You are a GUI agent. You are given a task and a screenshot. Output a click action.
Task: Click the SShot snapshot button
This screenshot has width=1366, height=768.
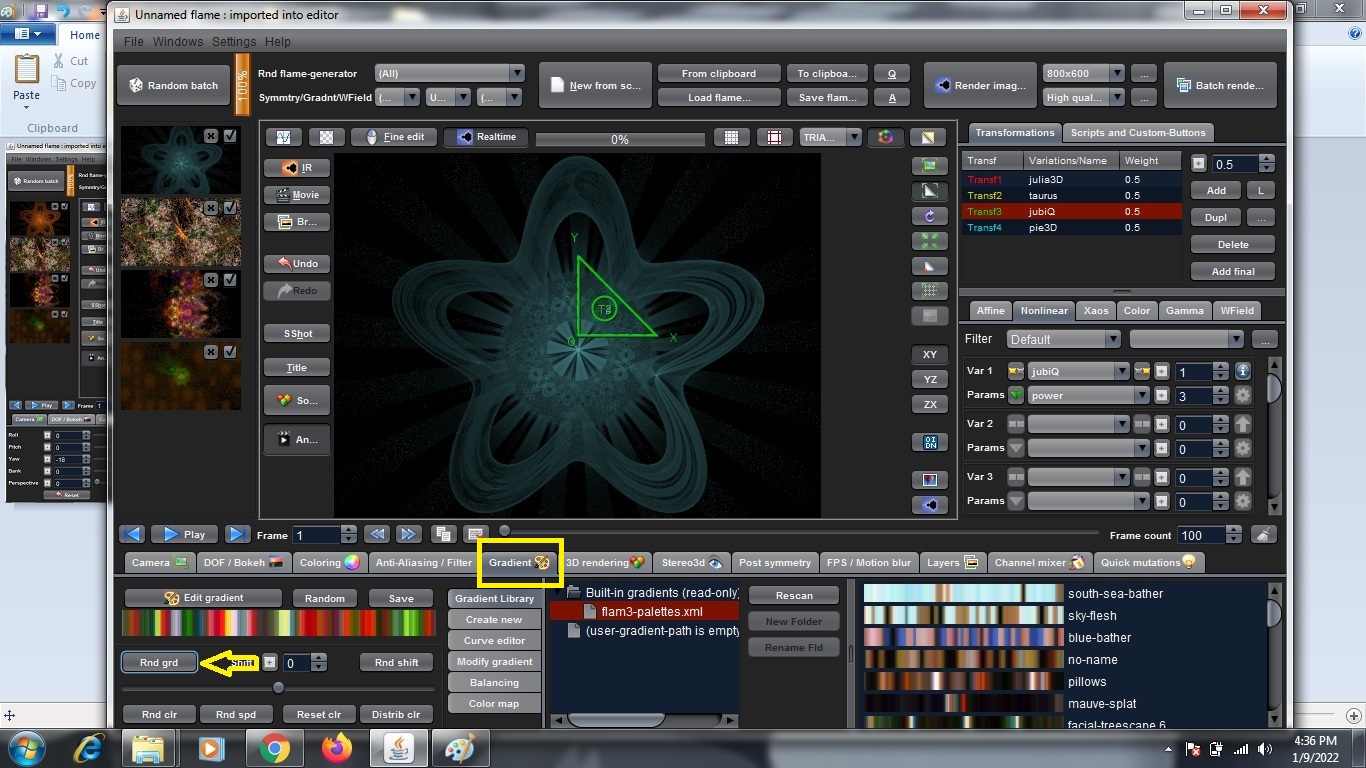(x=297, y=333)
